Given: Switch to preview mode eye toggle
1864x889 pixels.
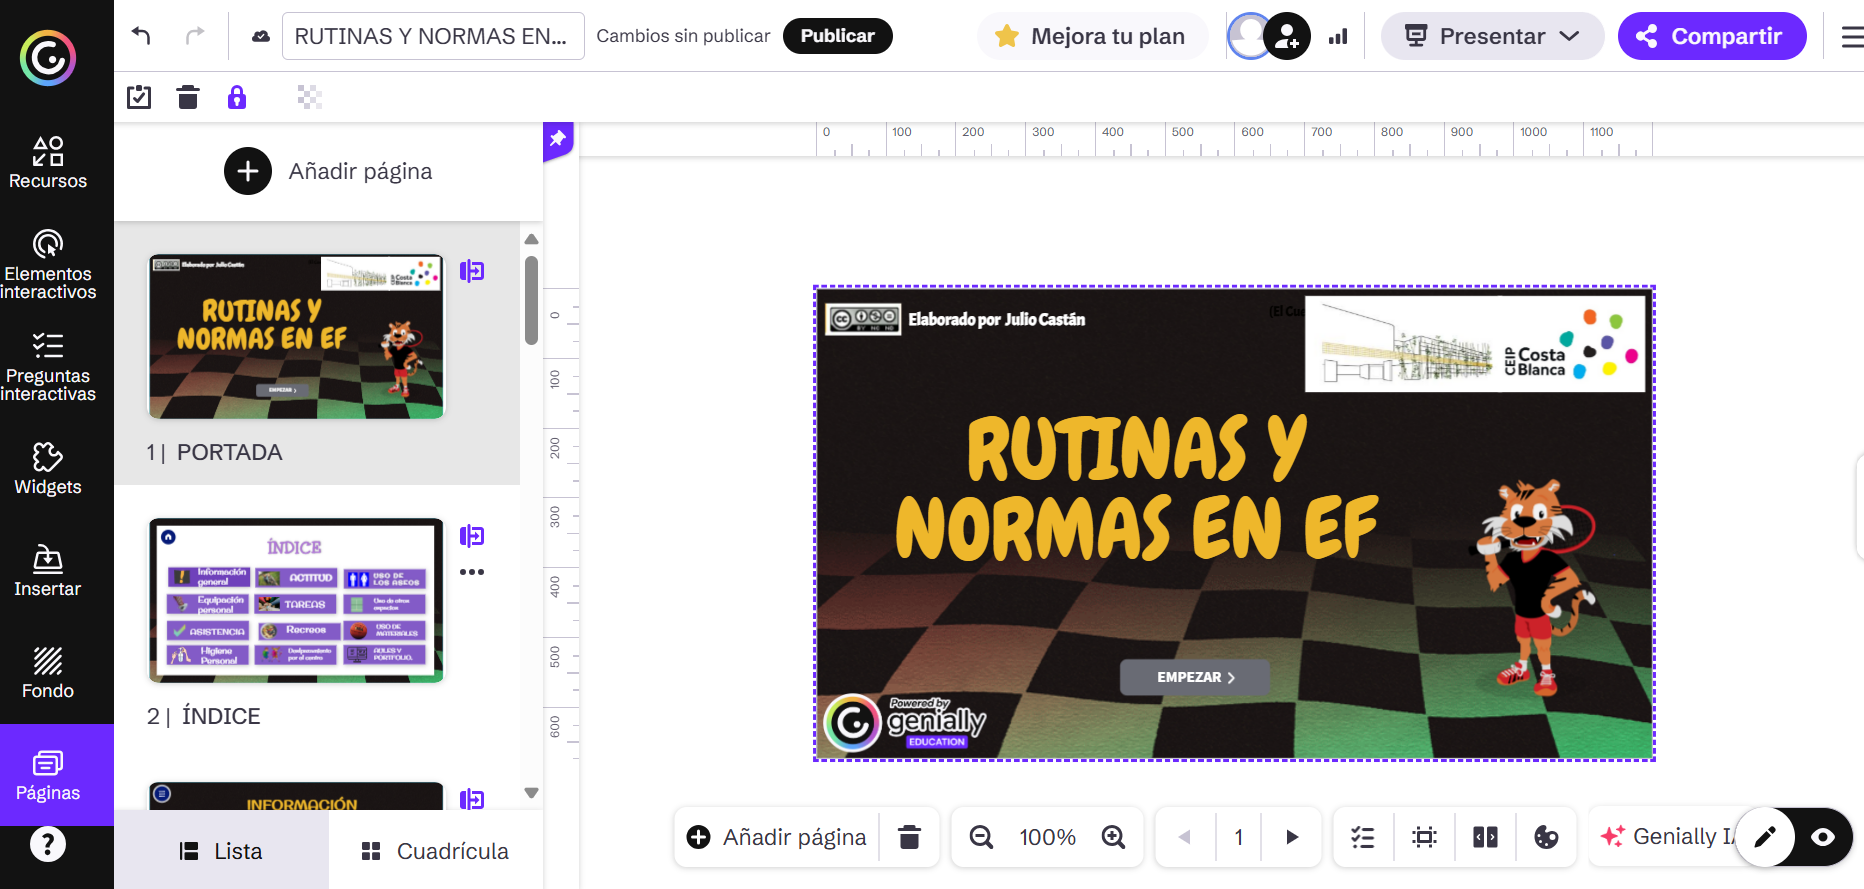Looking at the screenshot, I should tap(1823, 837).
